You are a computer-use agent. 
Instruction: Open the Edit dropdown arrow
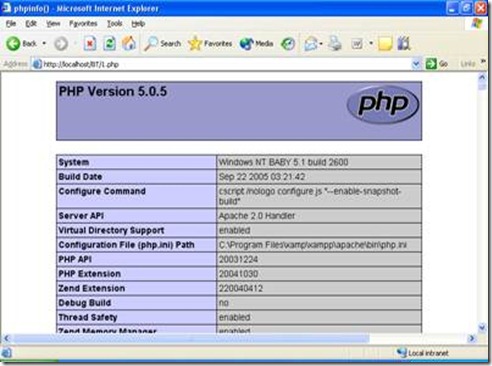371,43
